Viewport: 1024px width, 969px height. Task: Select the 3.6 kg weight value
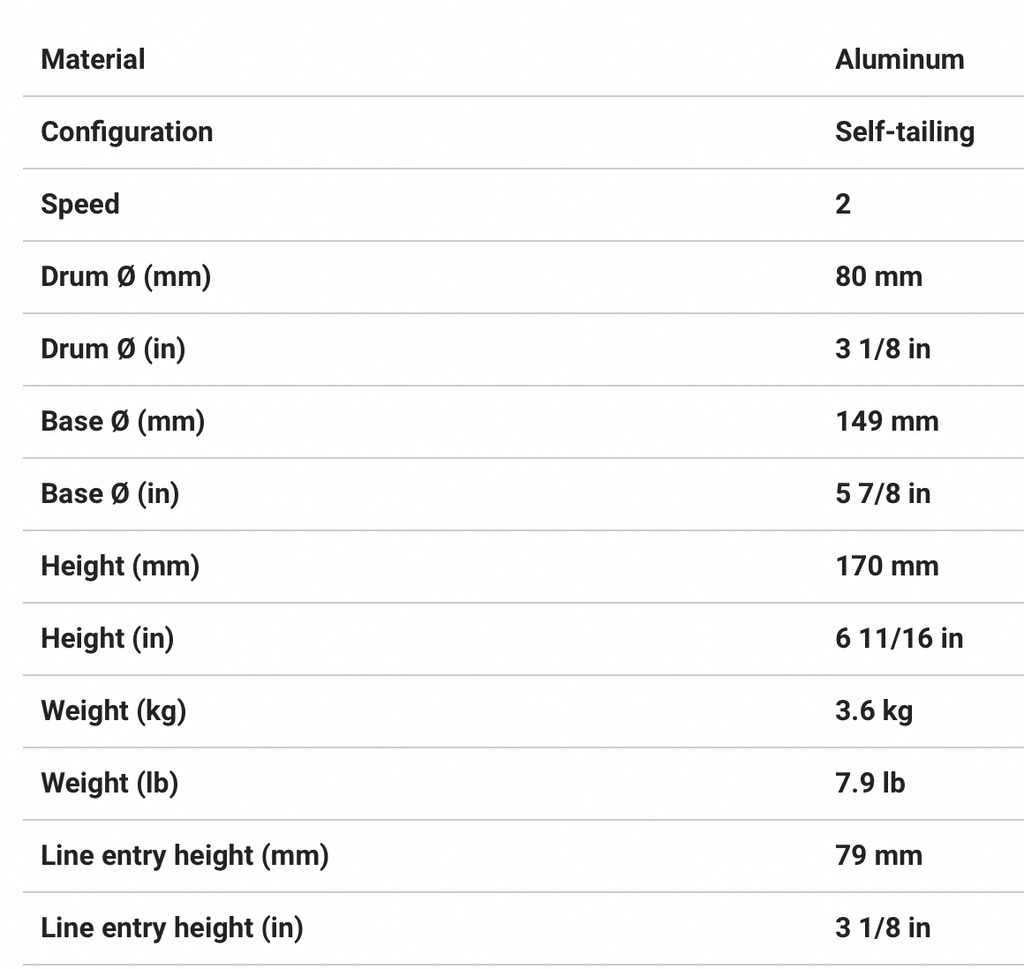click(x=874, y=711)
